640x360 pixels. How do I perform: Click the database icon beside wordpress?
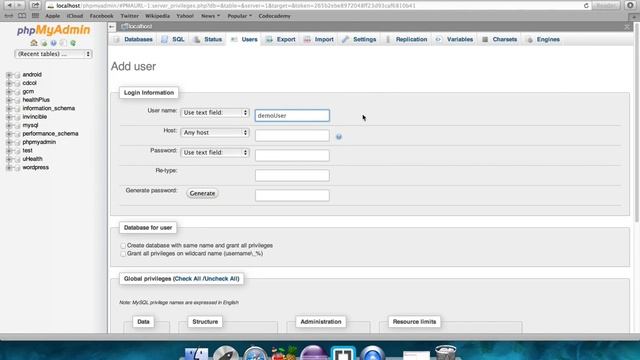pos(17,168)
